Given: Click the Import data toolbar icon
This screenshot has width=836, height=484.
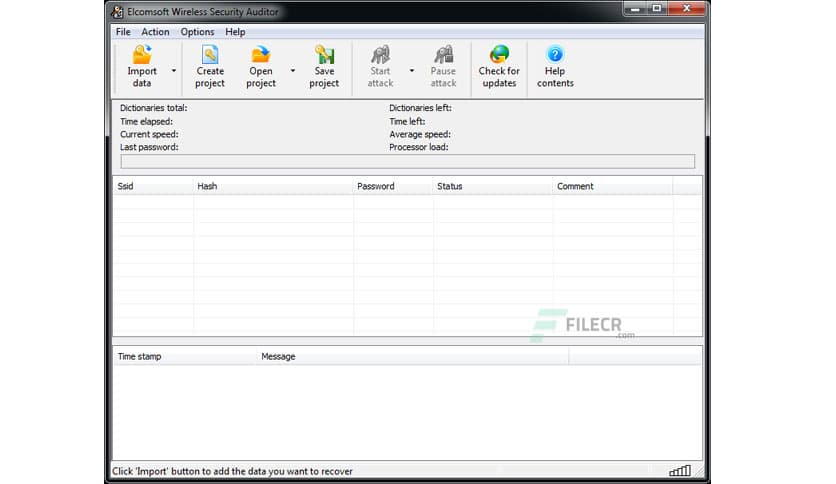Looking at the screenshot, I should [142, 55].
